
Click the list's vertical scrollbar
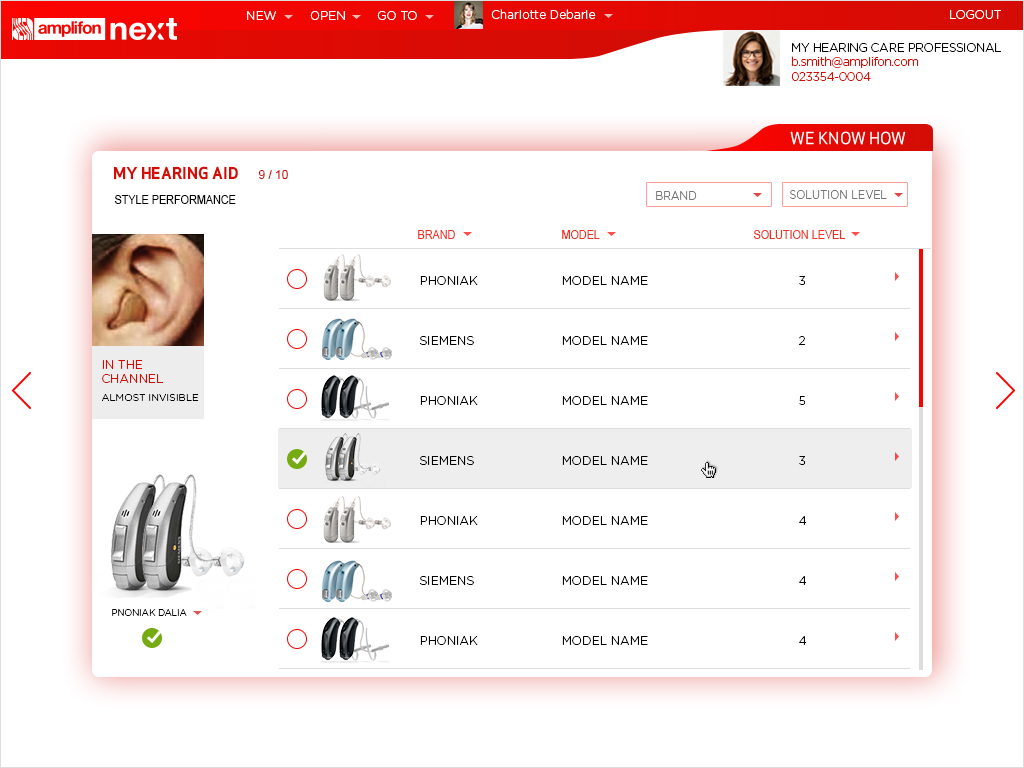pos(921,458)
